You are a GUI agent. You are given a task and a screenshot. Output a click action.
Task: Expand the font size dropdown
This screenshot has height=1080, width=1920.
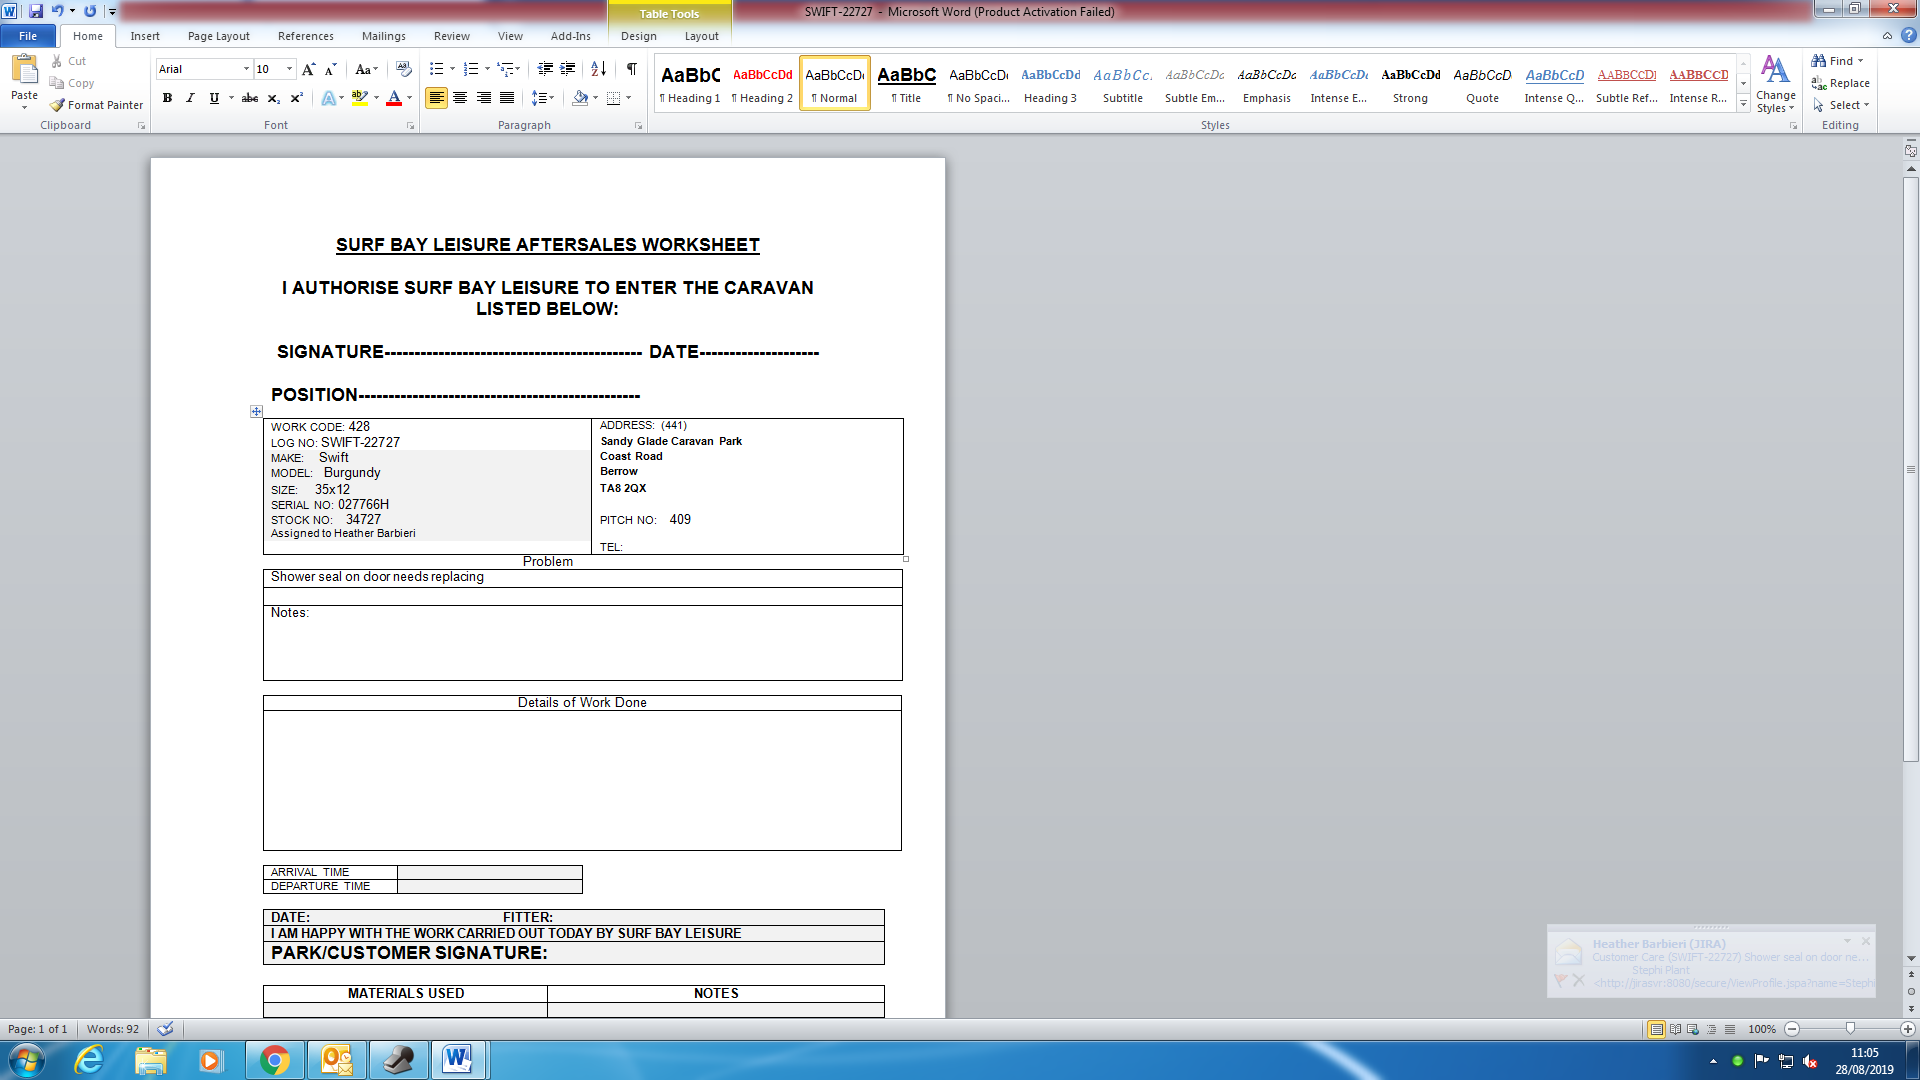tap(290, 69)
